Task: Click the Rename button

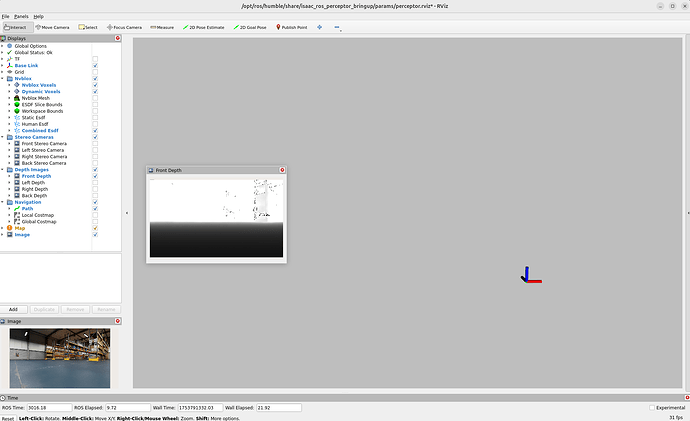Action: coord(106,309)
